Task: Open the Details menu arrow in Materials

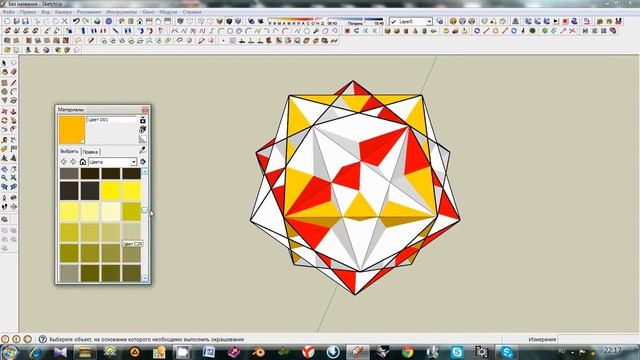Action: [143, 162]
